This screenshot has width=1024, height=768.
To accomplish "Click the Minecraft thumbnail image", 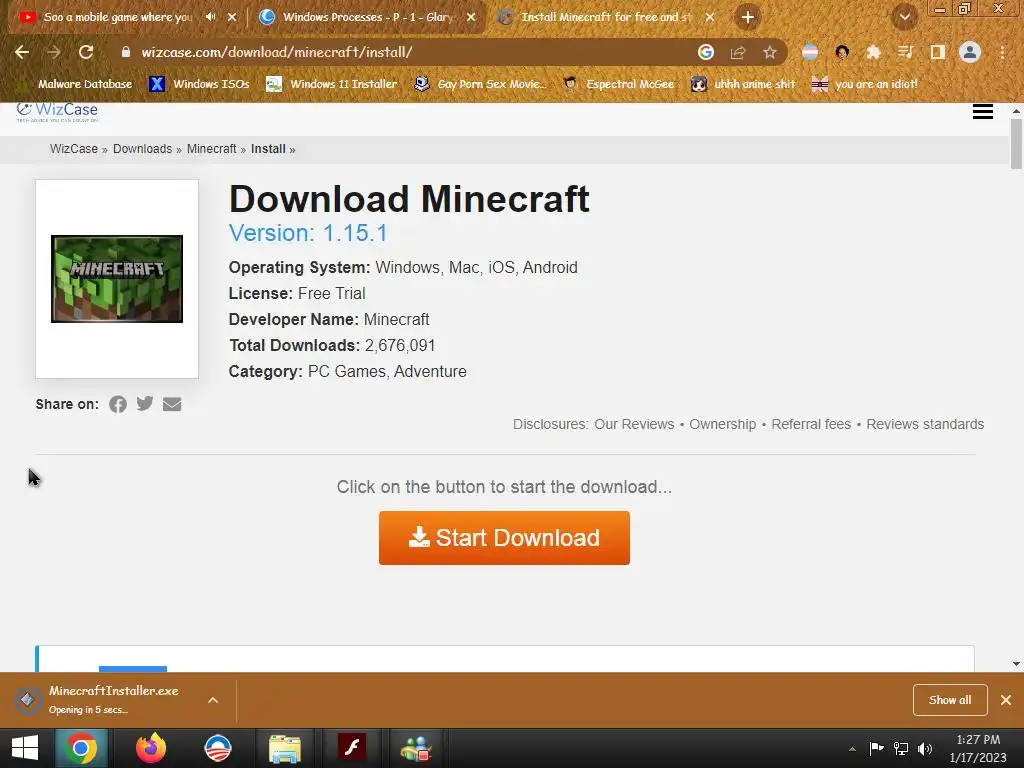I will [117, 279].
